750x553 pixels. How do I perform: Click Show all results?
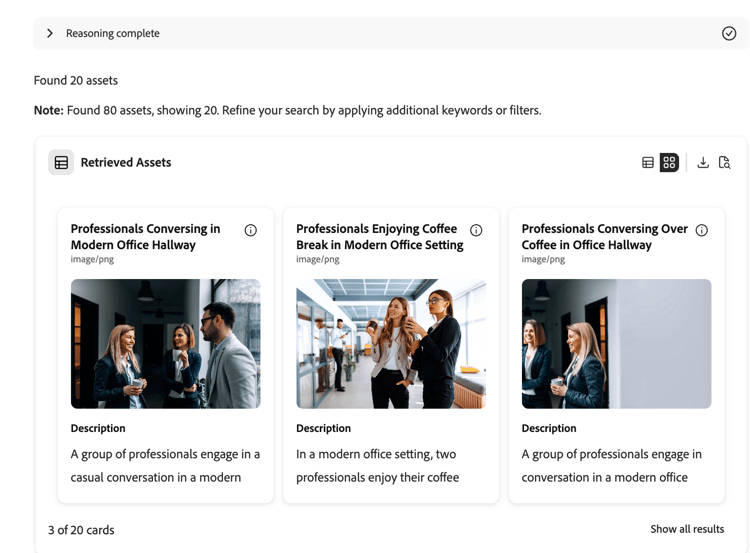tap(687, 529)
